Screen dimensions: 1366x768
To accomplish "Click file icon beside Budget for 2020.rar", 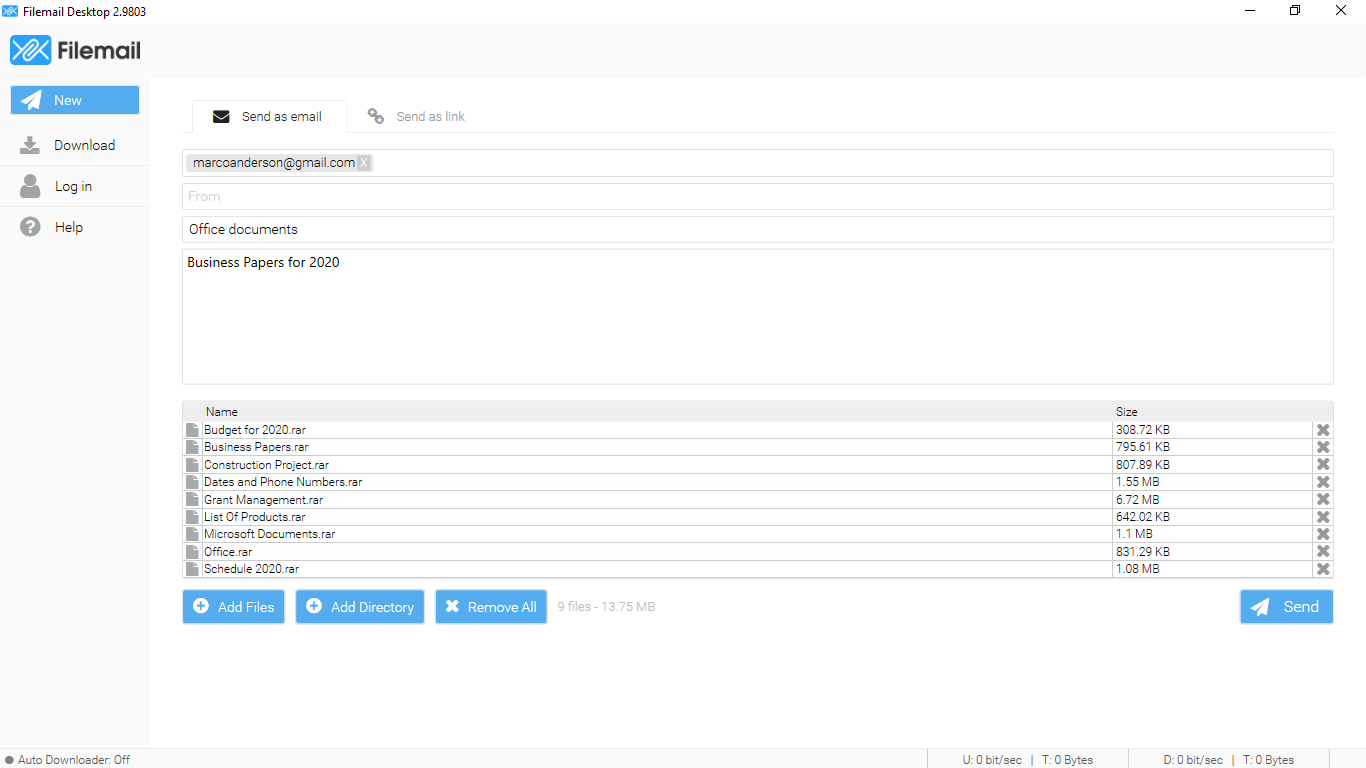I will coord(192,430).
